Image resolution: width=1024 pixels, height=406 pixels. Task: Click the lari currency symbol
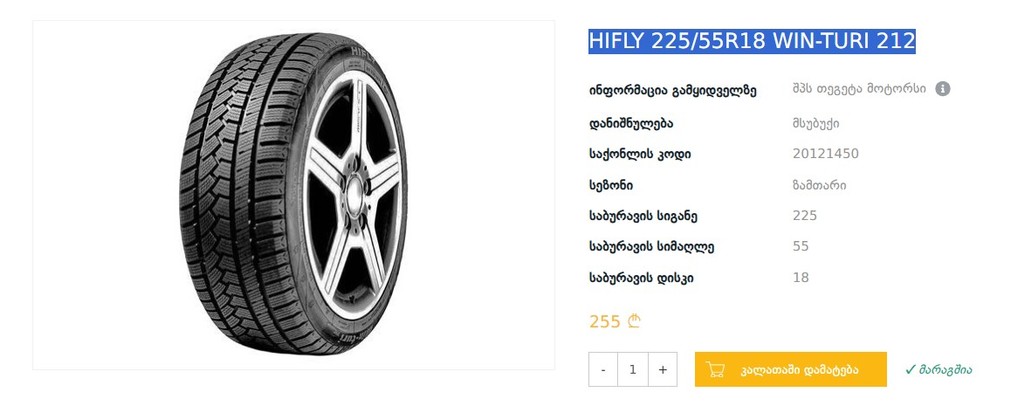(634, 321)
